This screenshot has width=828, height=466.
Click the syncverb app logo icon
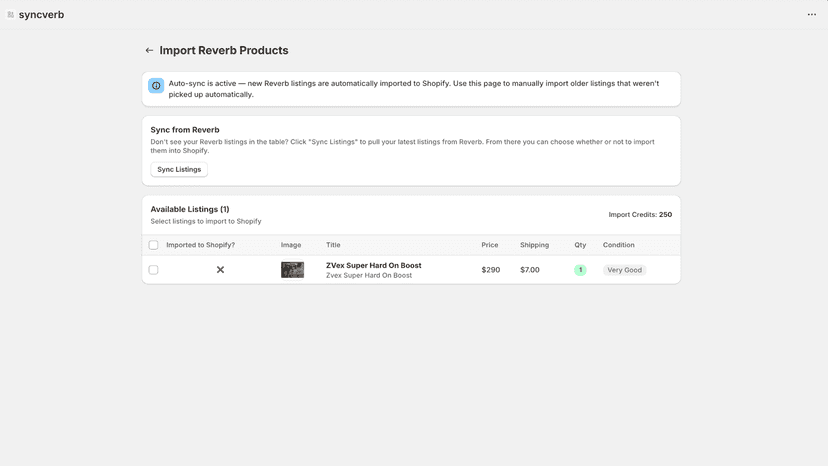[11, 15]
